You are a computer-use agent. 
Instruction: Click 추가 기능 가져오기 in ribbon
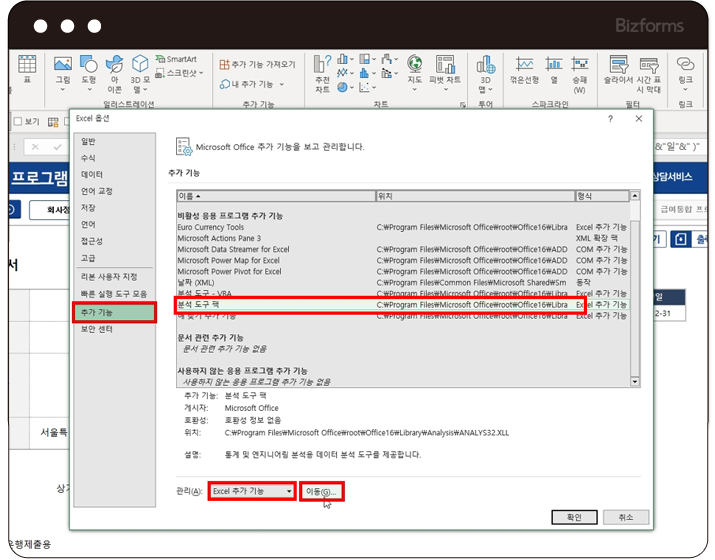pyautogui.click(x=257, y=64)
